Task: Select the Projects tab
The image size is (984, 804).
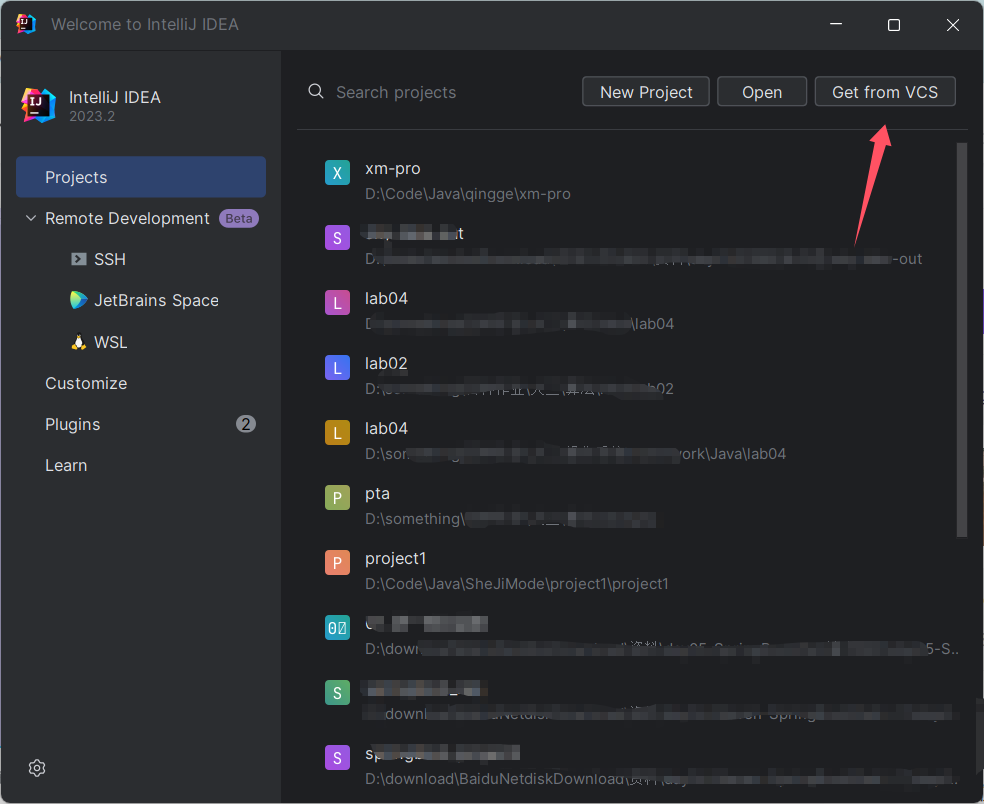Action: coord(141,177)
